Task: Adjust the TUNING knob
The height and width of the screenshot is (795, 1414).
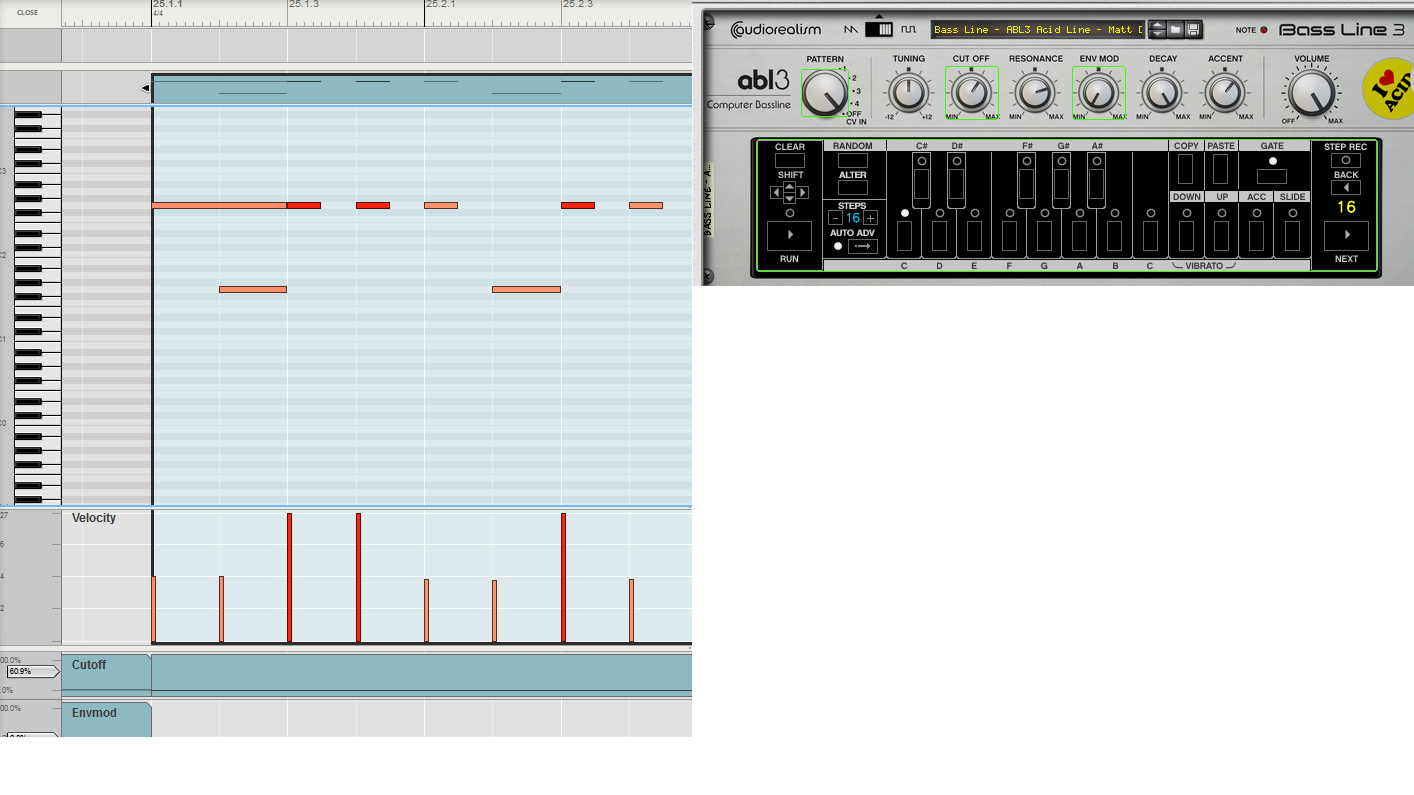Action: pyautogui.click(x=909, y=93)
